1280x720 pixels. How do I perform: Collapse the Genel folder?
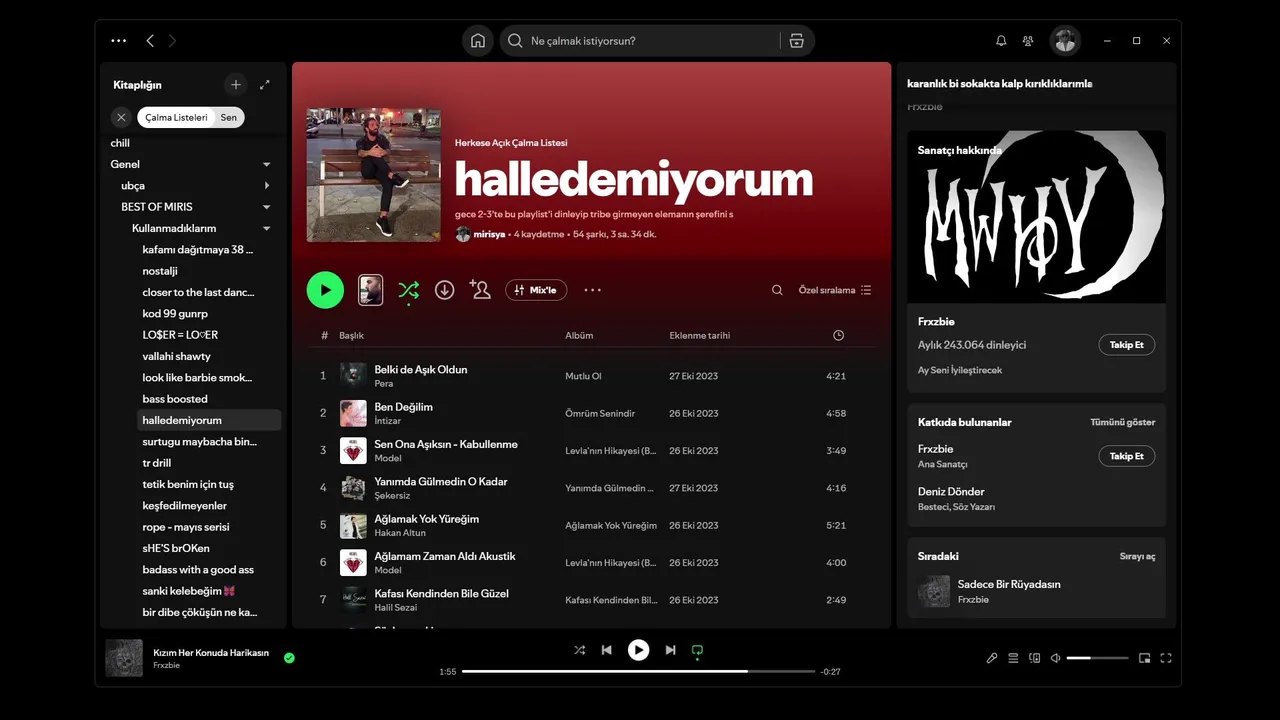coord(267,164)
